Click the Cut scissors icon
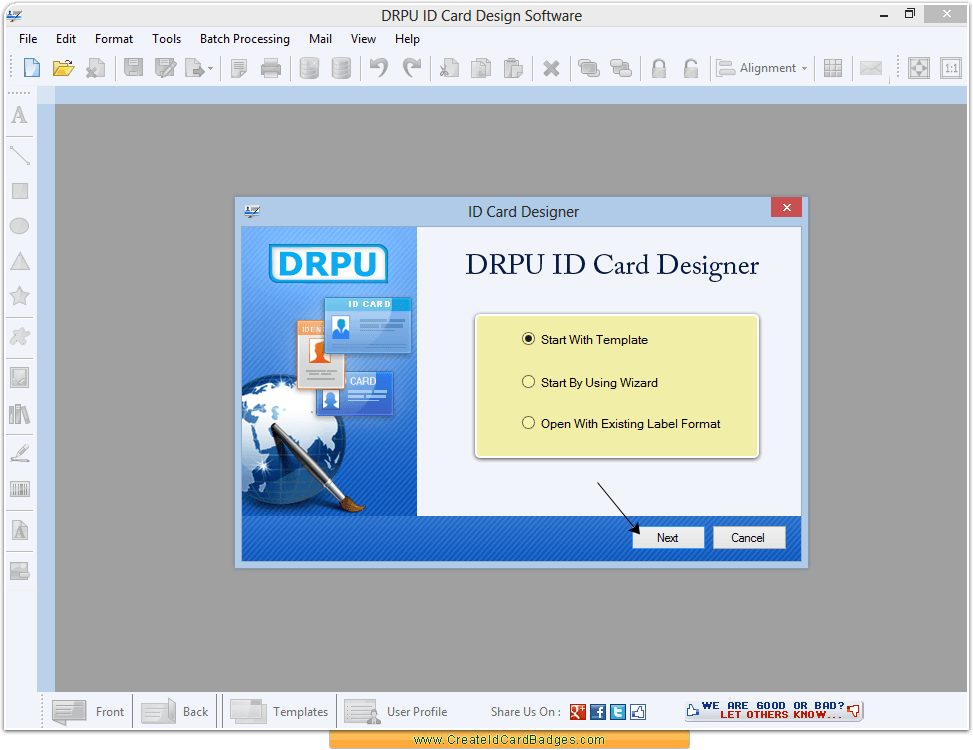The image size is (973, 750). (x=449, y=68)
